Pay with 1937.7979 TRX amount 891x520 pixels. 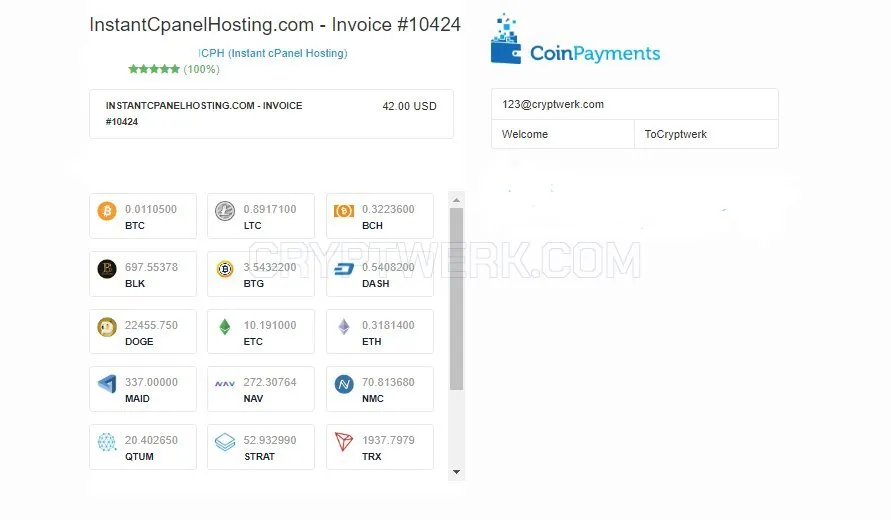(388, 440)
